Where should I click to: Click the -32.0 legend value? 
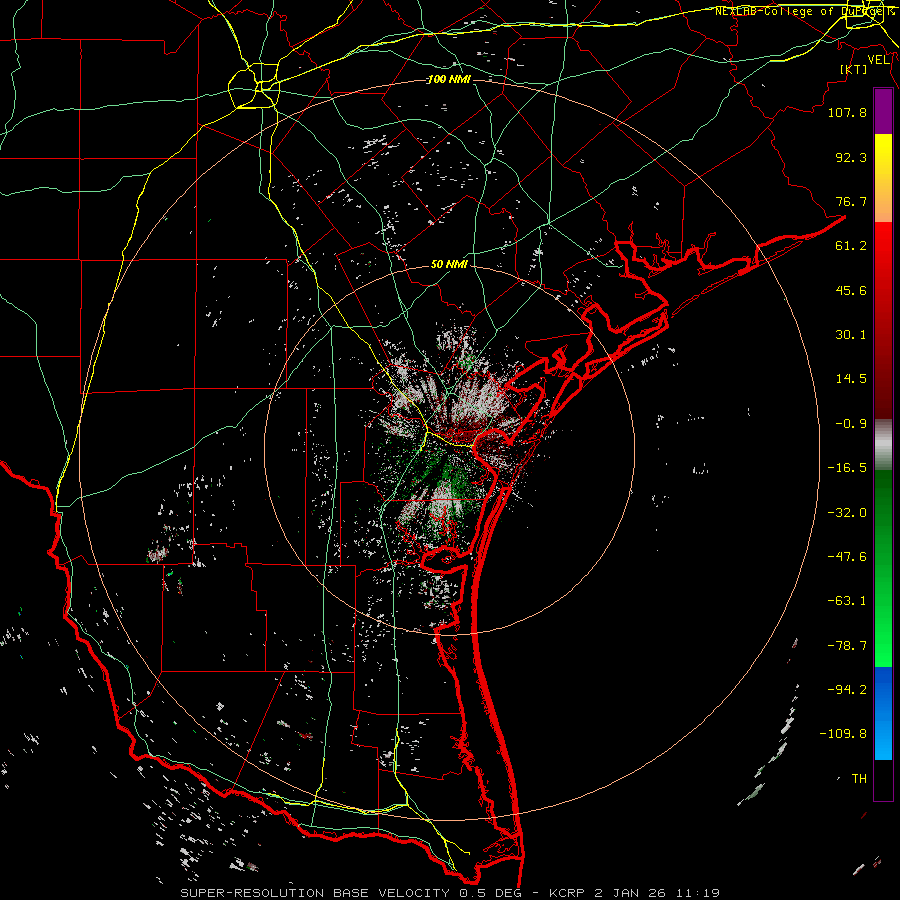tap(847, 513)
